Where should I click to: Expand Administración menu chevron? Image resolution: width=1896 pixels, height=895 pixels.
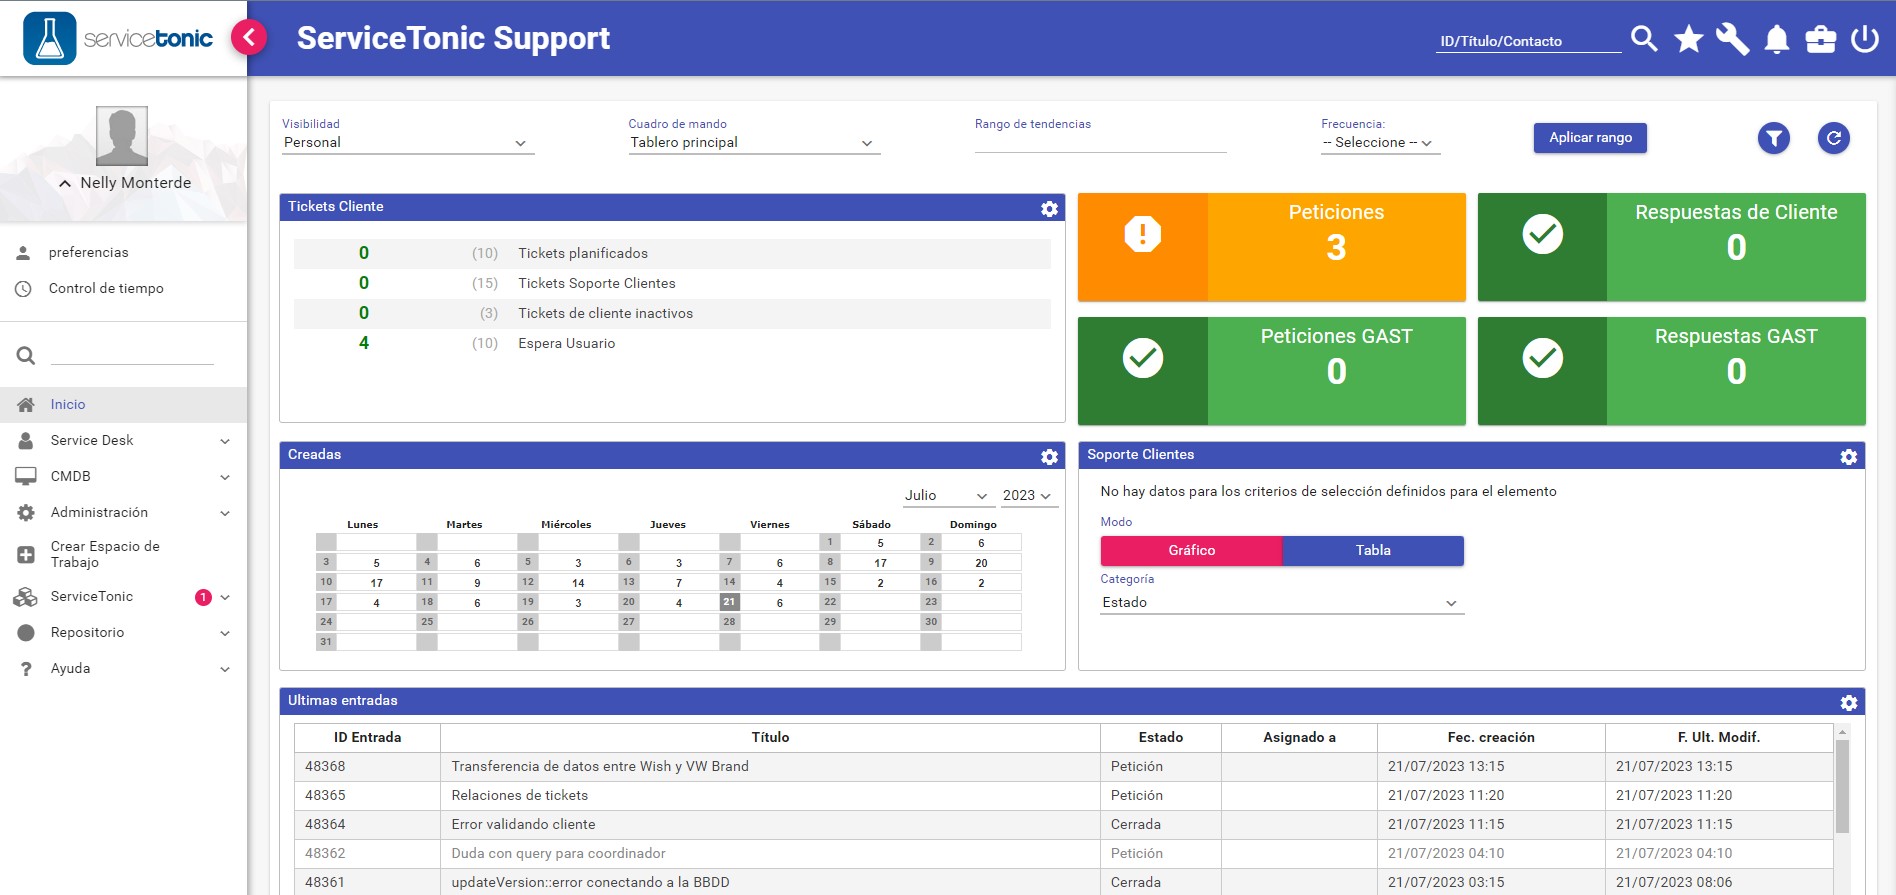coord(225,513)
